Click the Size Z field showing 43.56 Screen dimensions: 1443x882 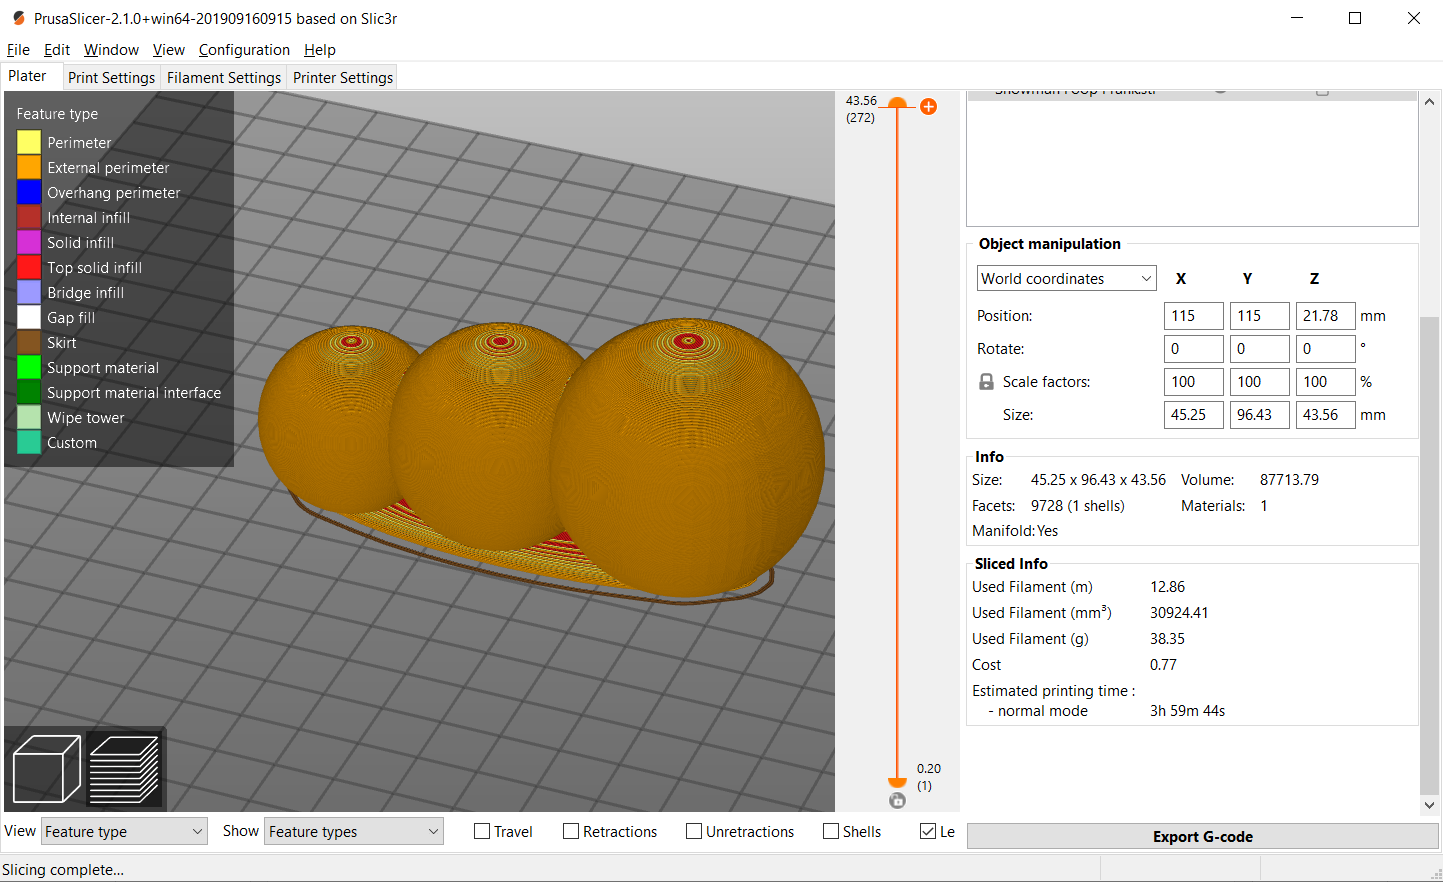(1325, 415)
